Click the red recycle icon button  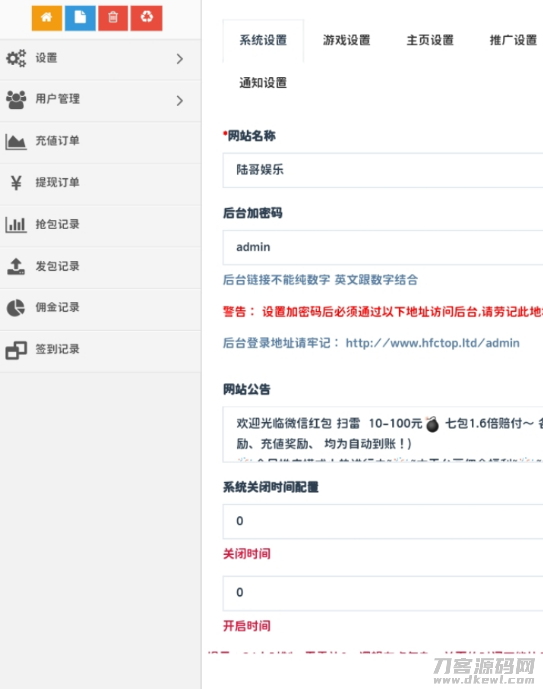coord(146,18)
